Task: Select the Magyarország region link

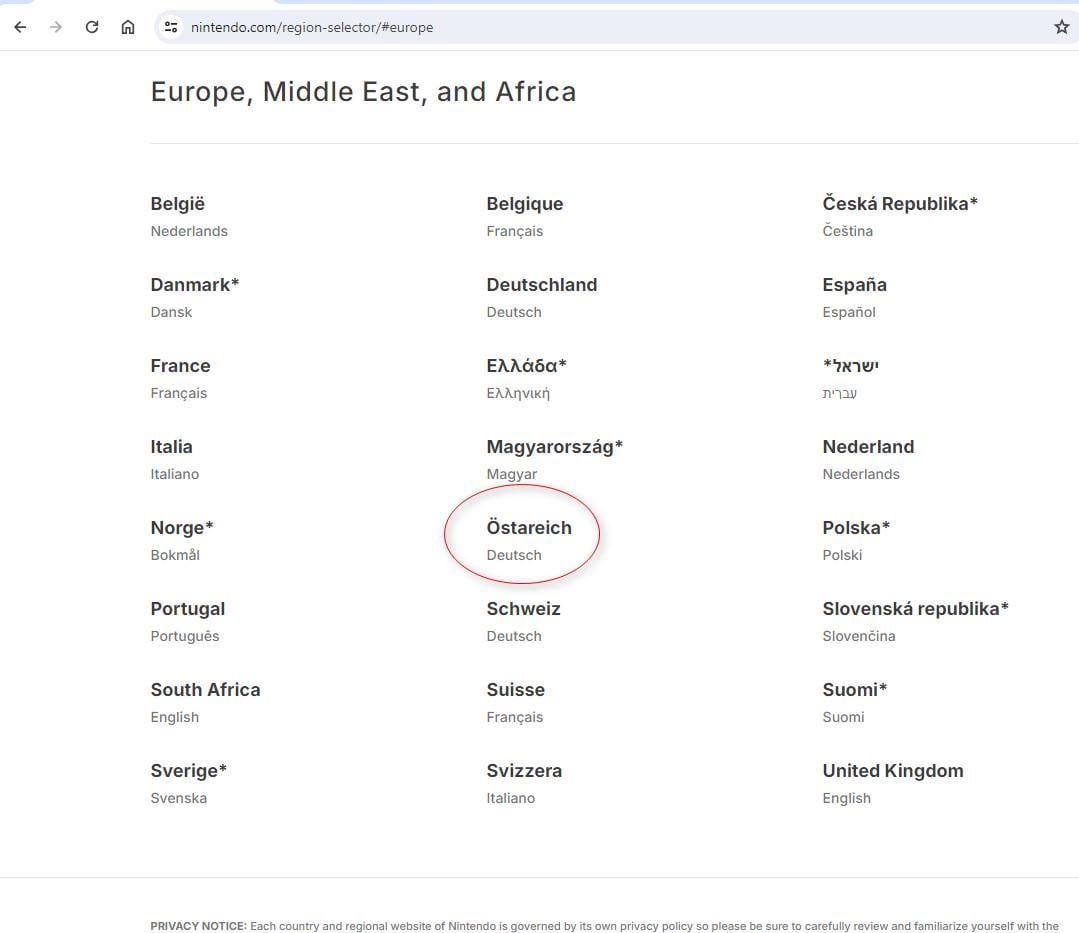Action: point(554,459)
